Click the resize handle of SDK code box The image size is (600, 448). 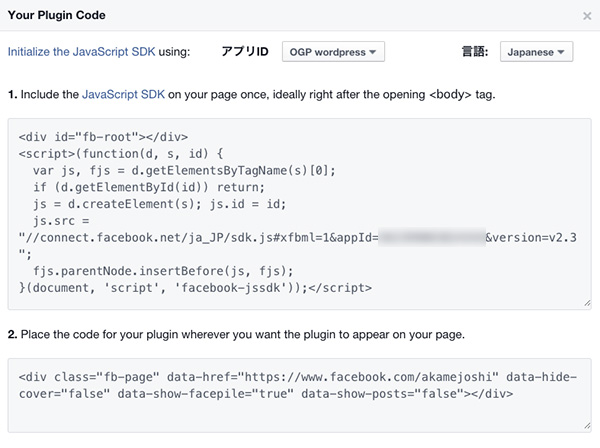point(587,303)
